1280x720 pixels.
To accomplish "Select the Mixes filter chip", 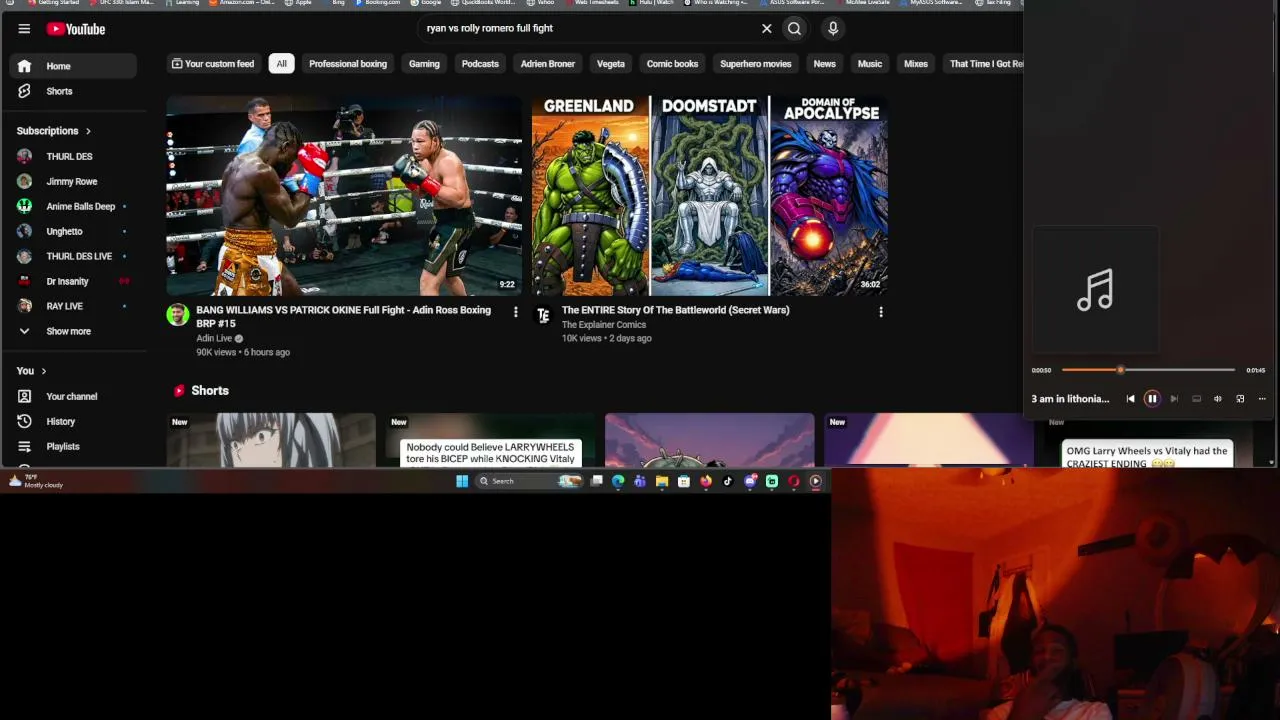I will click(x=916, y=64).
